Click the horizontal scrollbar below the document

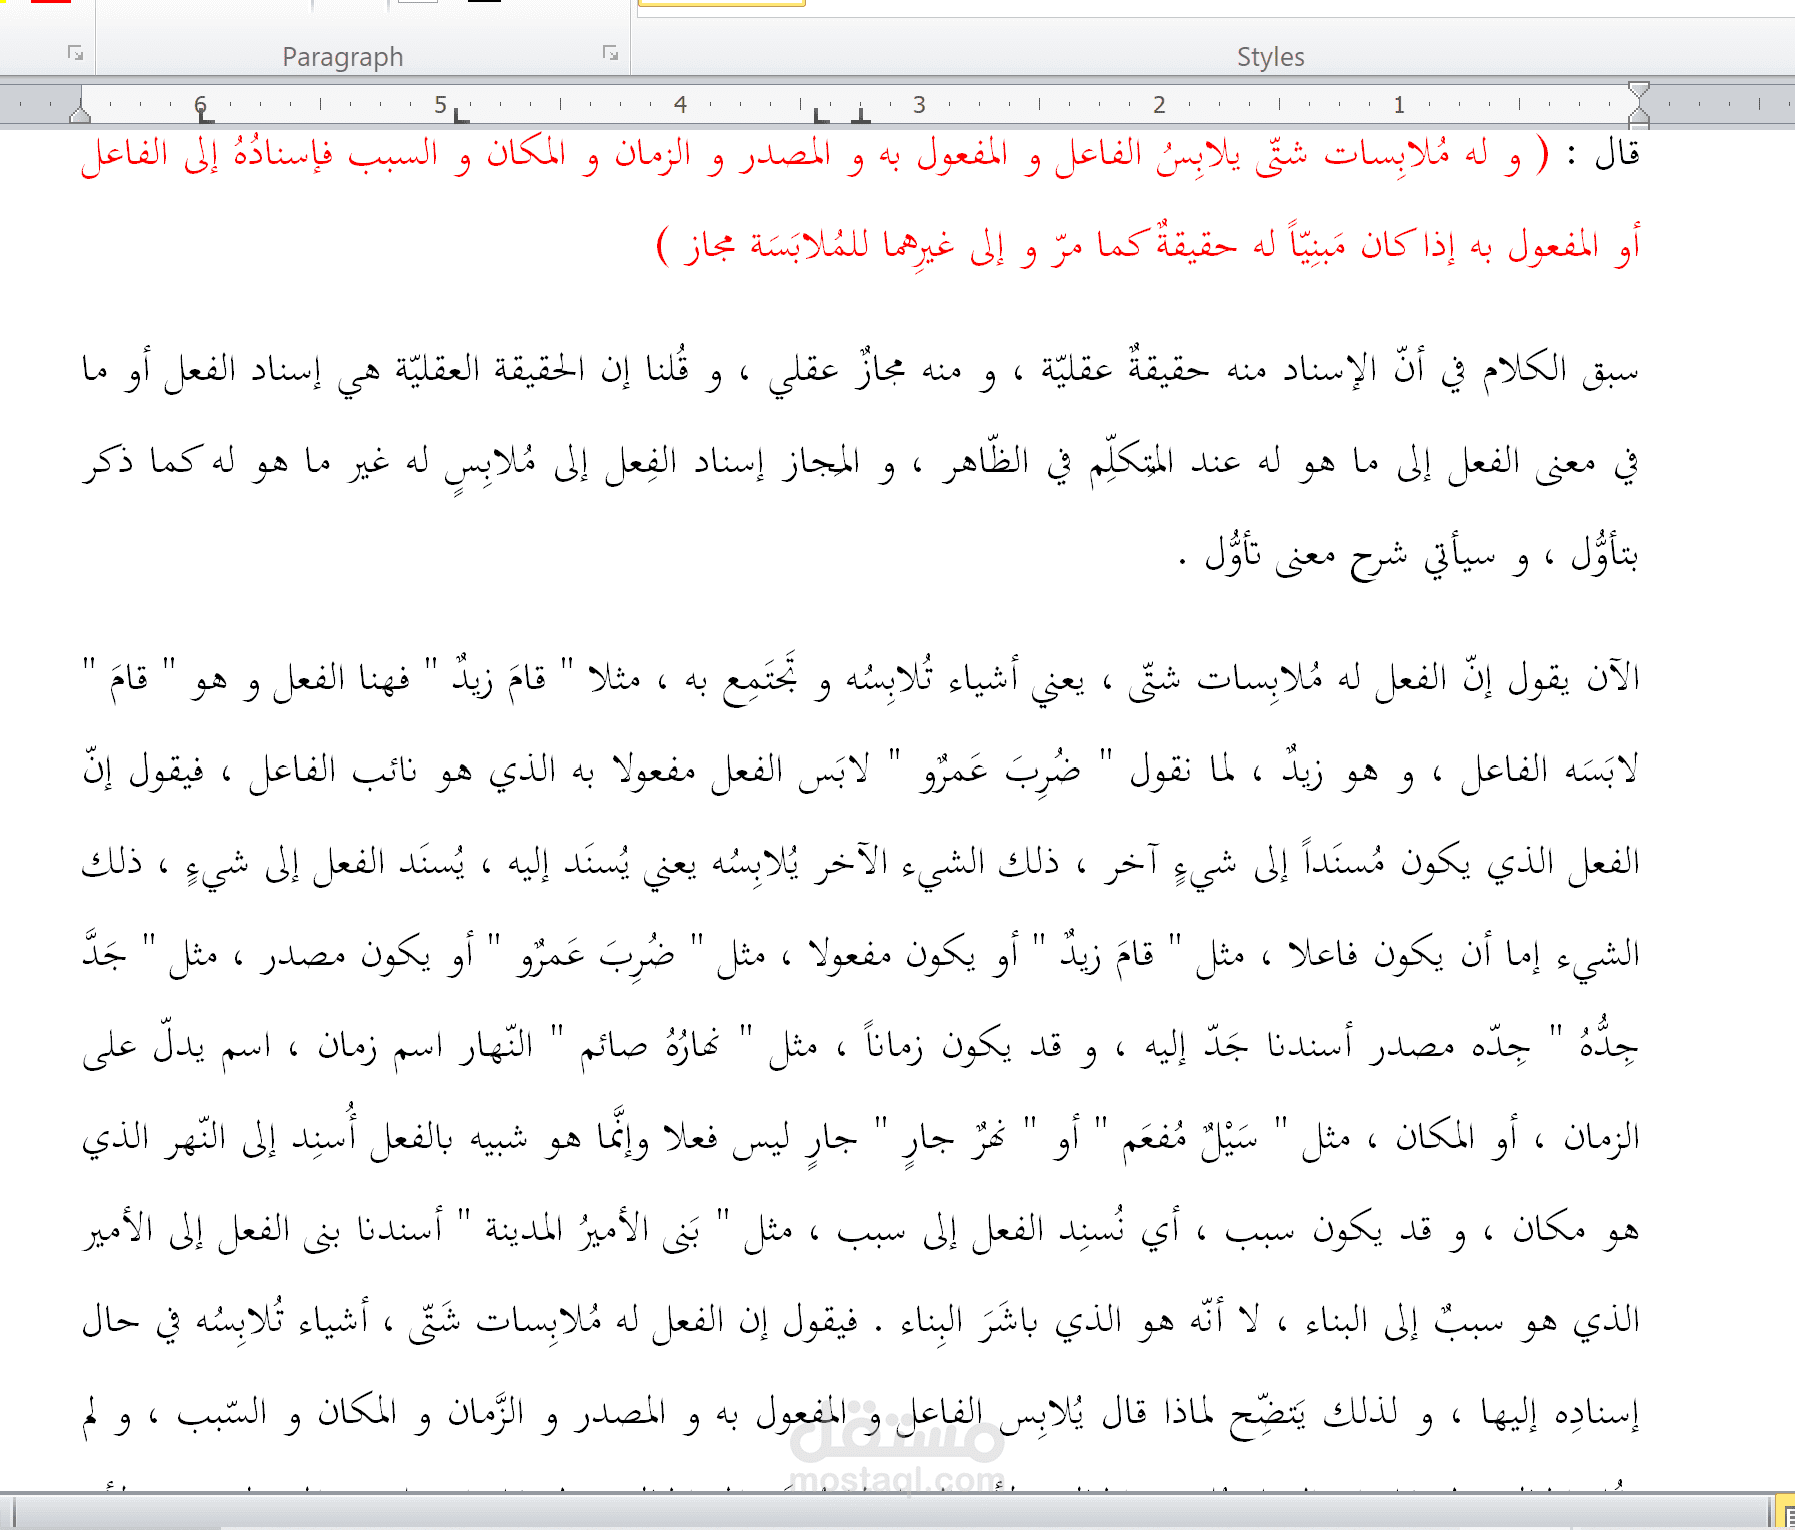[x=890, y=1510]
